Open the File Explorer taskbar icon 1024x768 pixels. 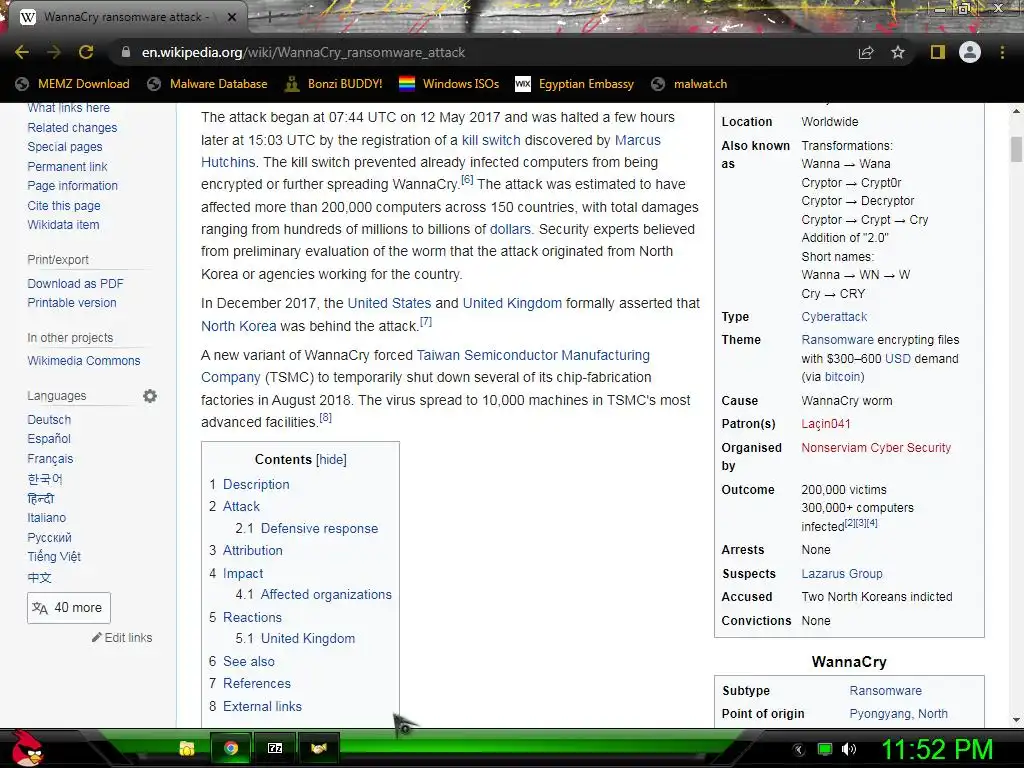[187, 748]
